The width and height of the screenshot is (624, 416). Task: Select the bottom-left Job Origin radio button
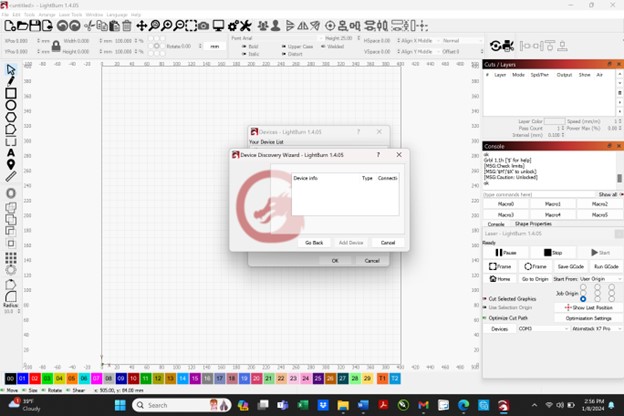583,299
